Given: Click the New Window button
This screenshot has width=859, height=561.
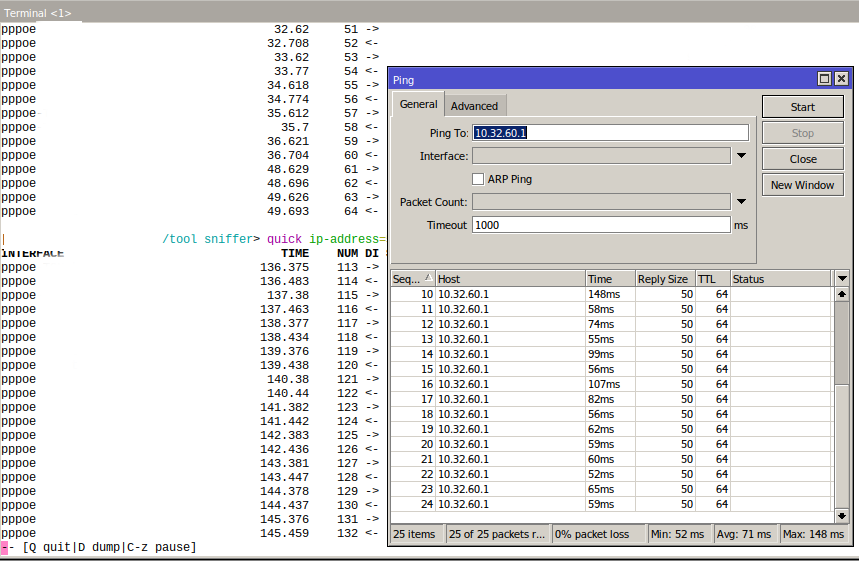Looking at the screenshot, I should [802, 185].
